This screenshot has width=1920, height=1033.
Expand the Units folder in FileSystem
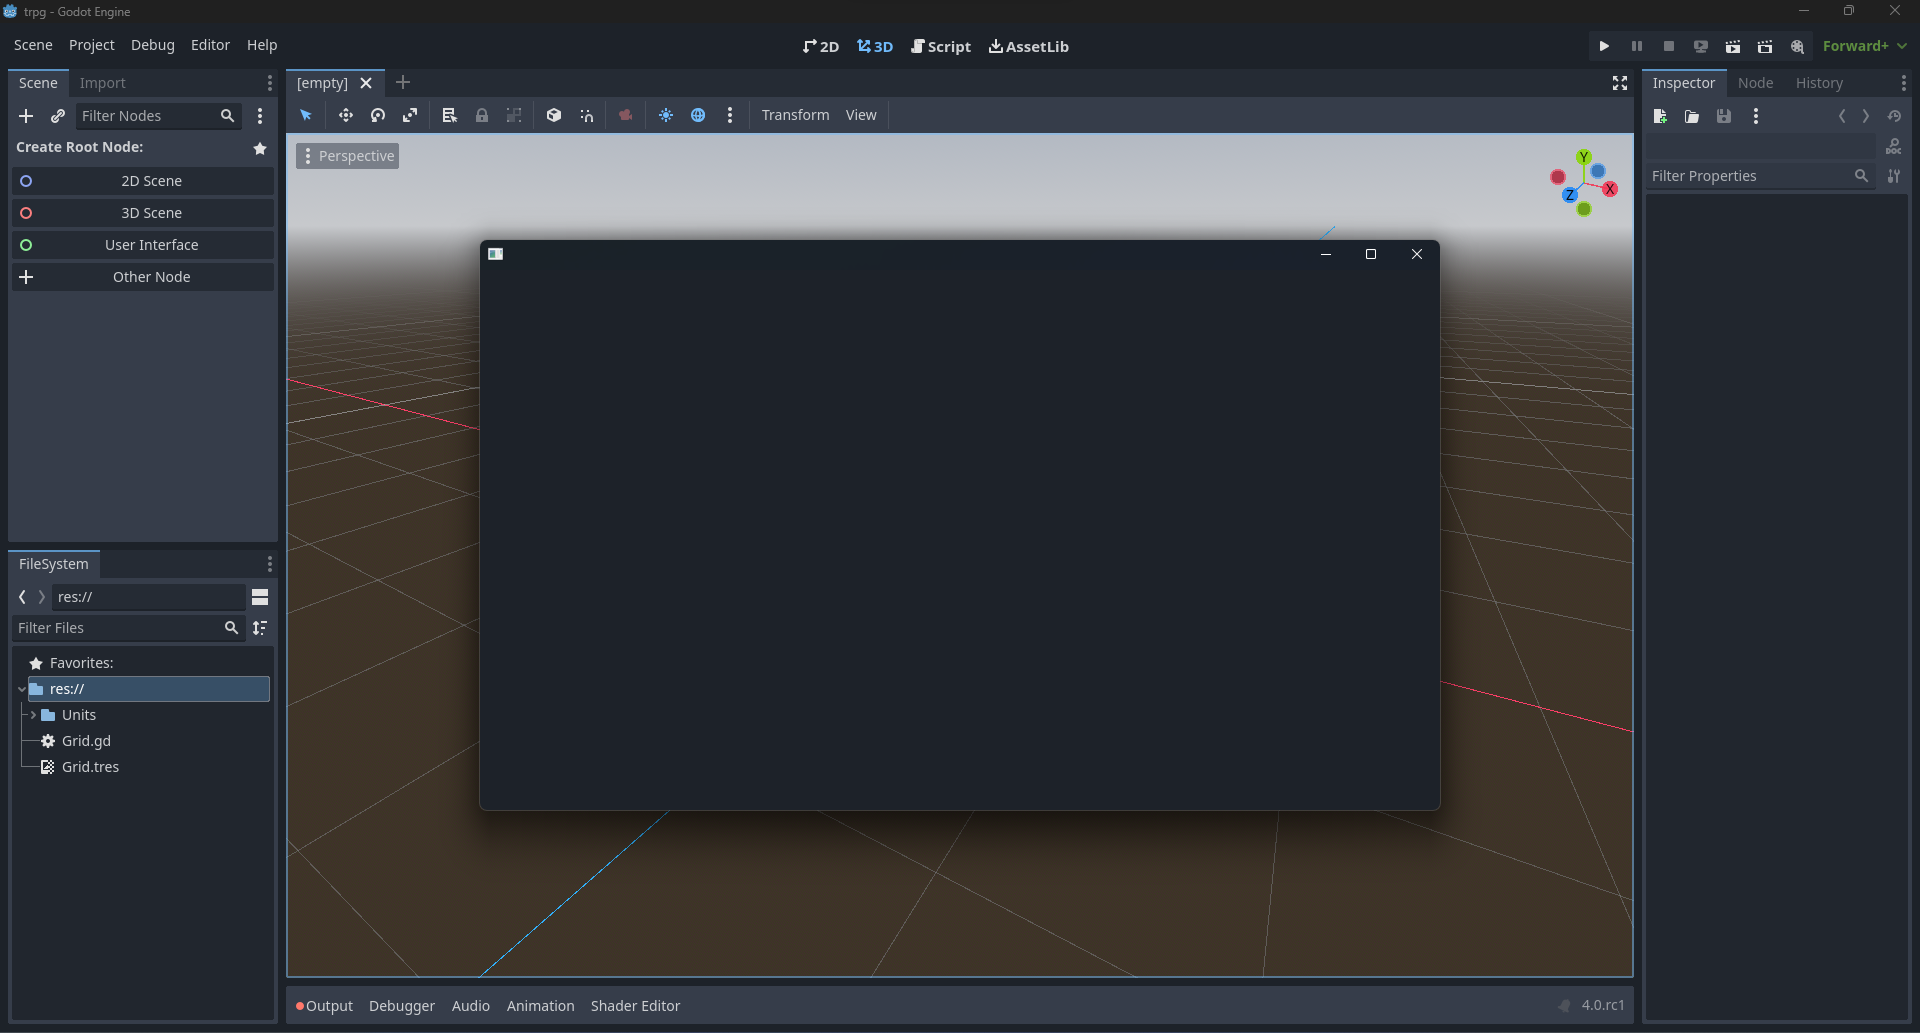[x=31, y=715]
